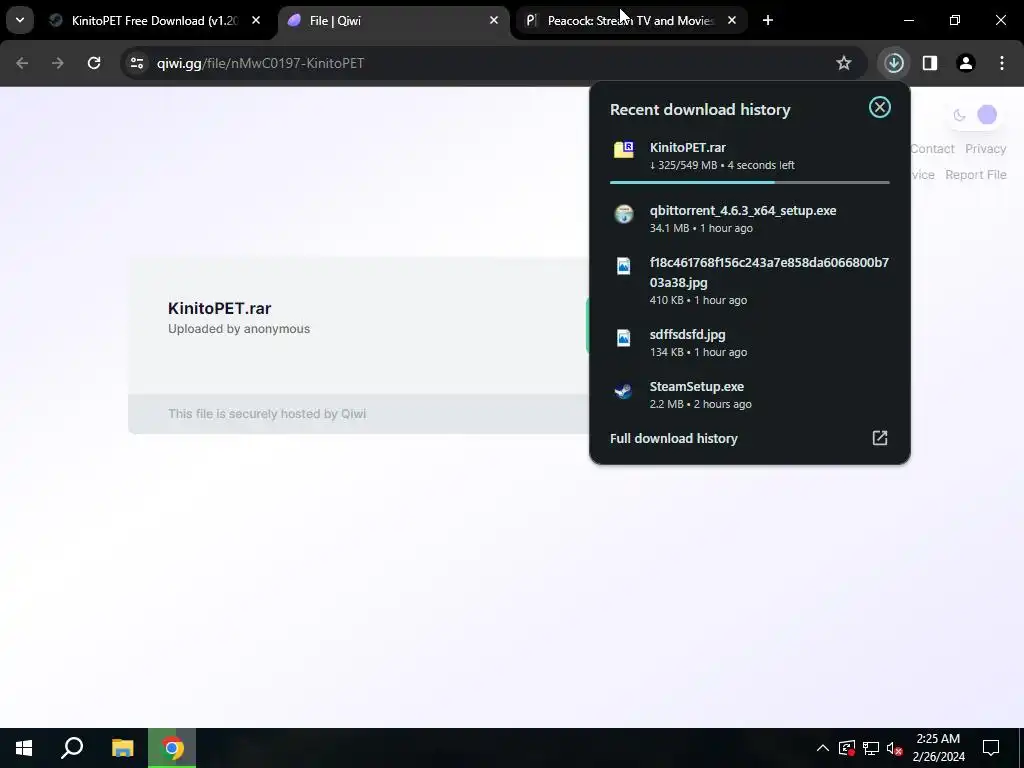Open the Chrome side panel

coord(930,63)
